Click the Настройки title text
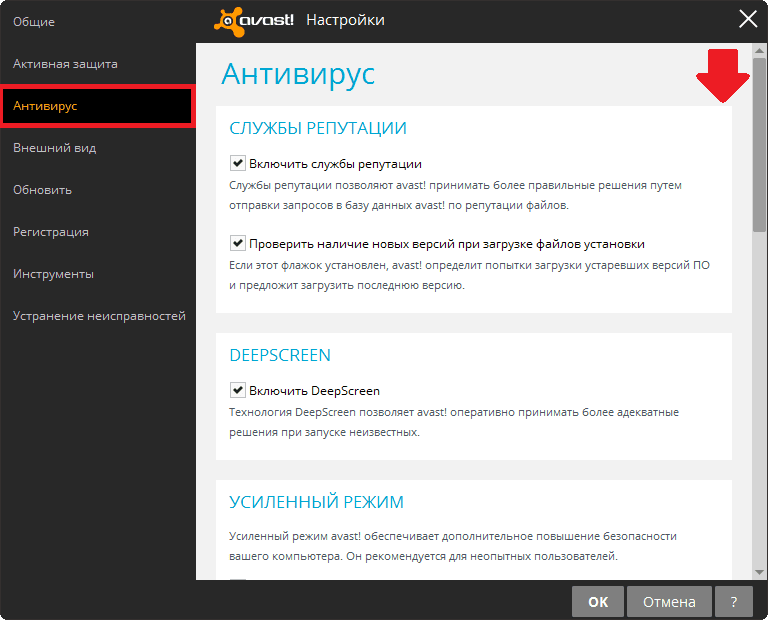Screen dimensions: 768x620 click(x=345, y=20)
